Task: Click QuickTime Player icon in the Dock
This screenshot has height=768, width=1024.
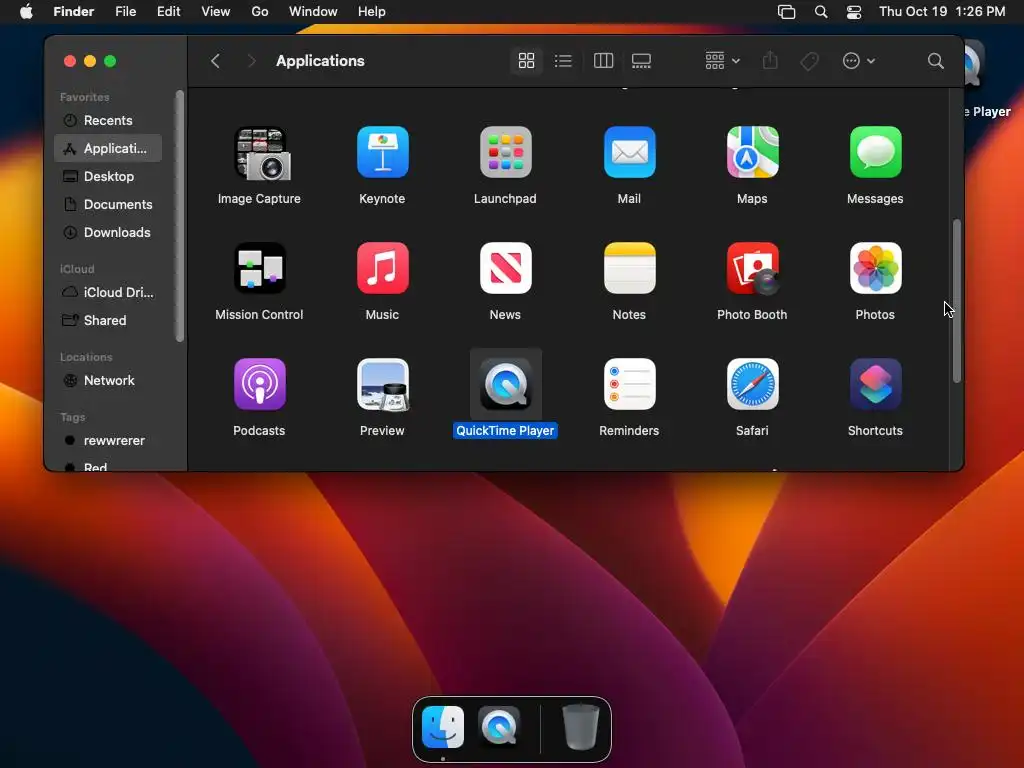Action: point(500,727)
